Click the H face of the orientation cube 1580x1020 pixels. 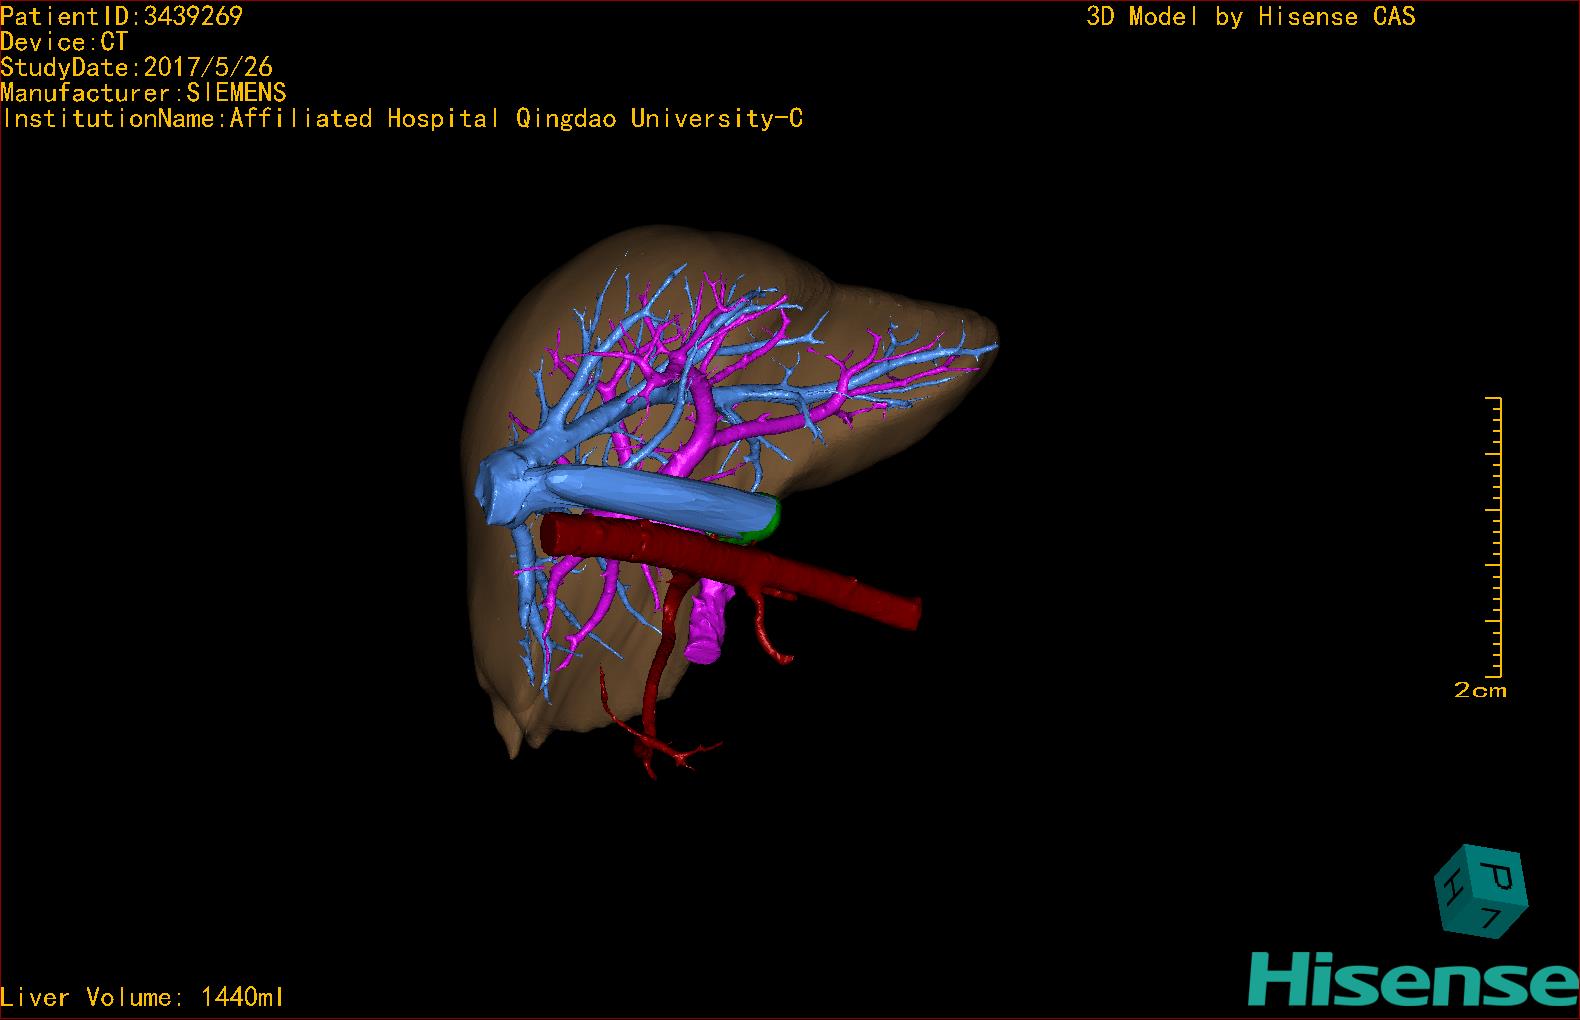[1451, 887]
